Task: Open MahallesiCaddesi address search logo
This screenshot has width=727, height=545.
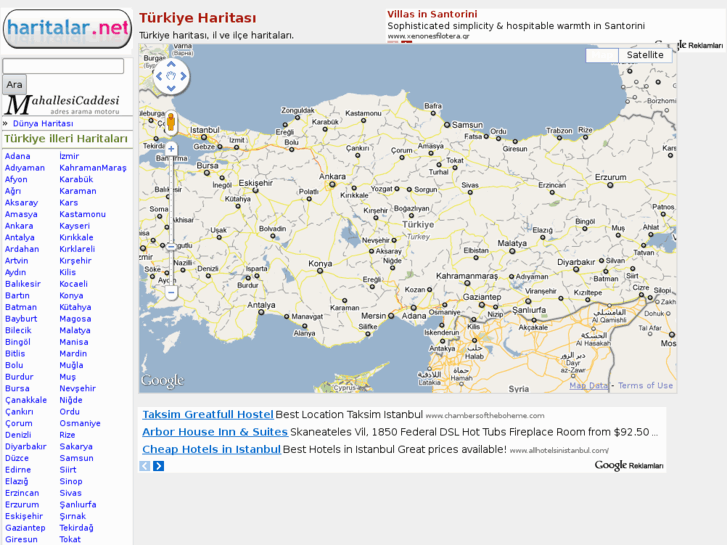Action: (x=63, y=105)
